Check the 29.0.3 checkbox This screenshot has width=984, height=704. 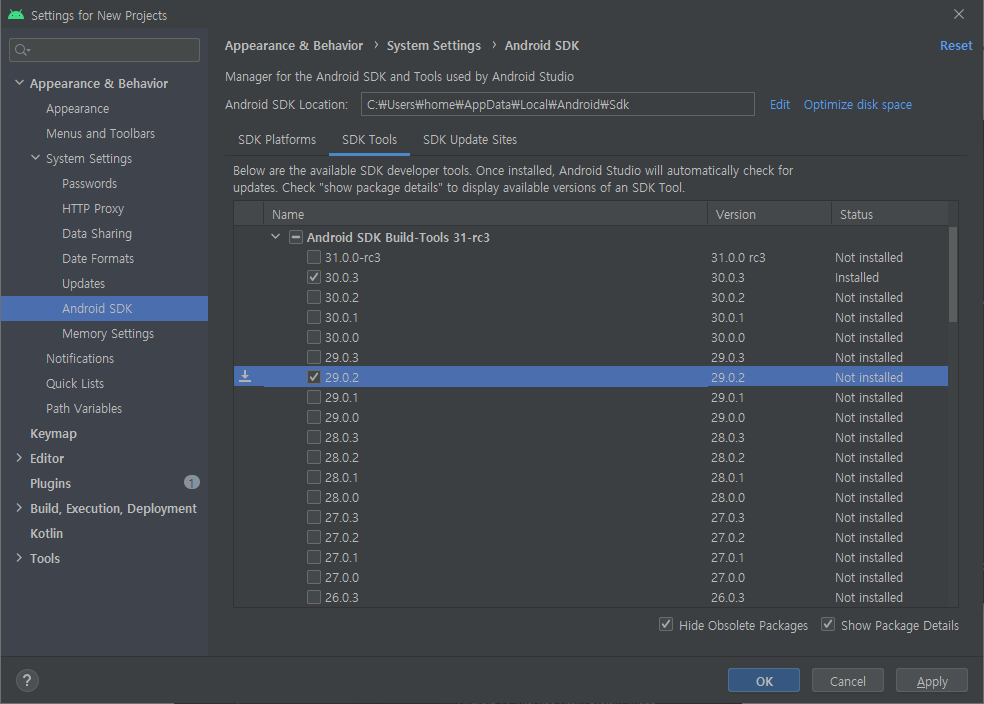coord(314,357)
